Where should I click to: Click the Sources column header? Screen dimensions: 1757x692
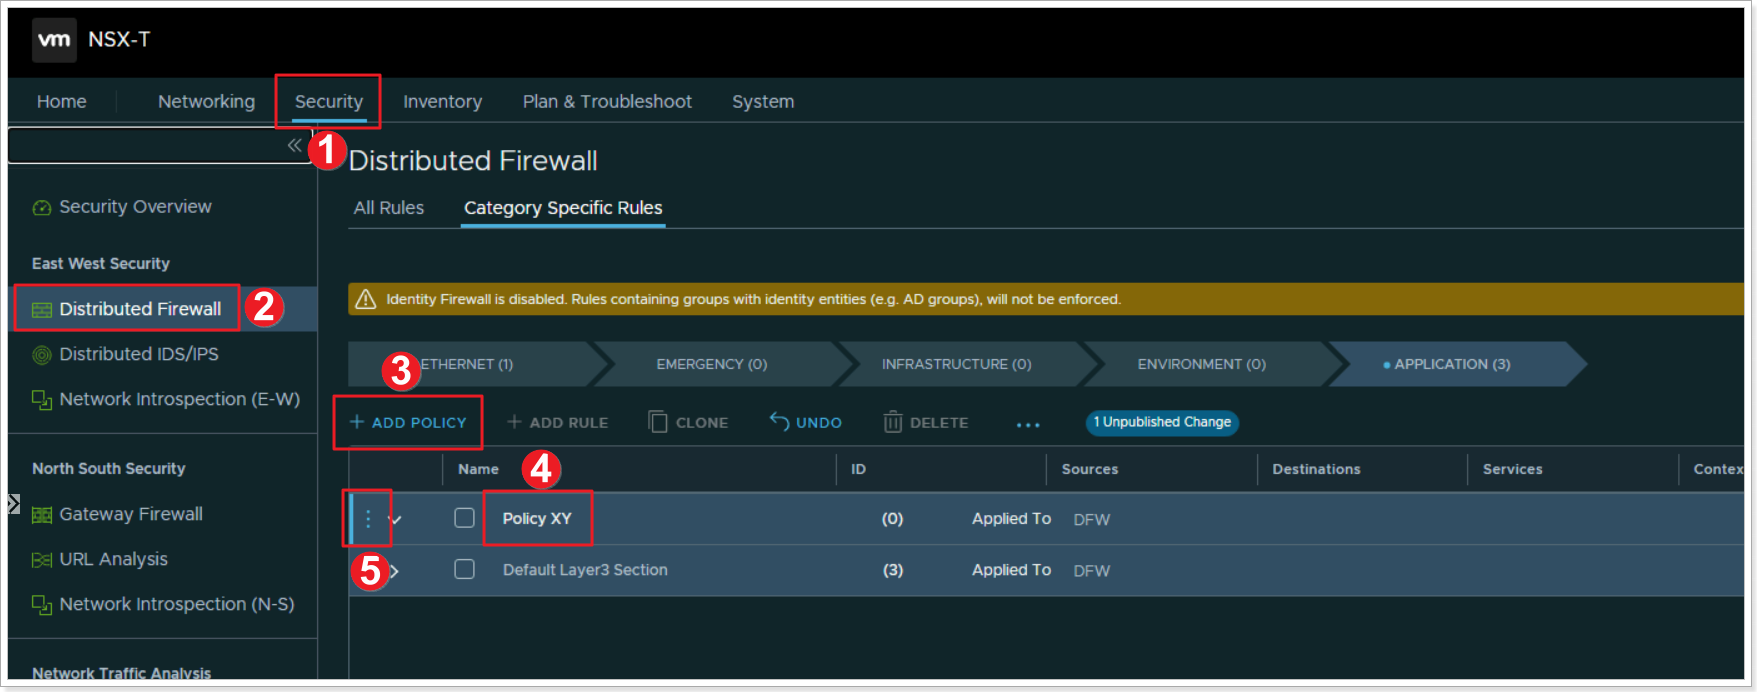click(1090, 469)
